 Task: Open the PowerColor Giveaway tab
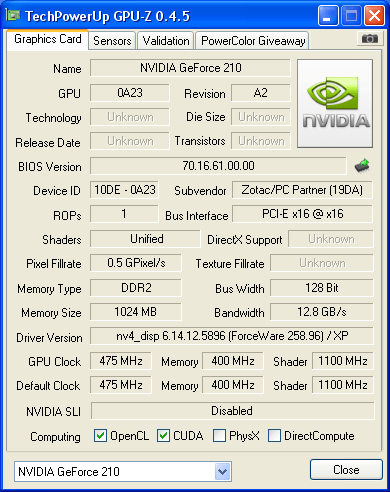click(x=253, y=41)
